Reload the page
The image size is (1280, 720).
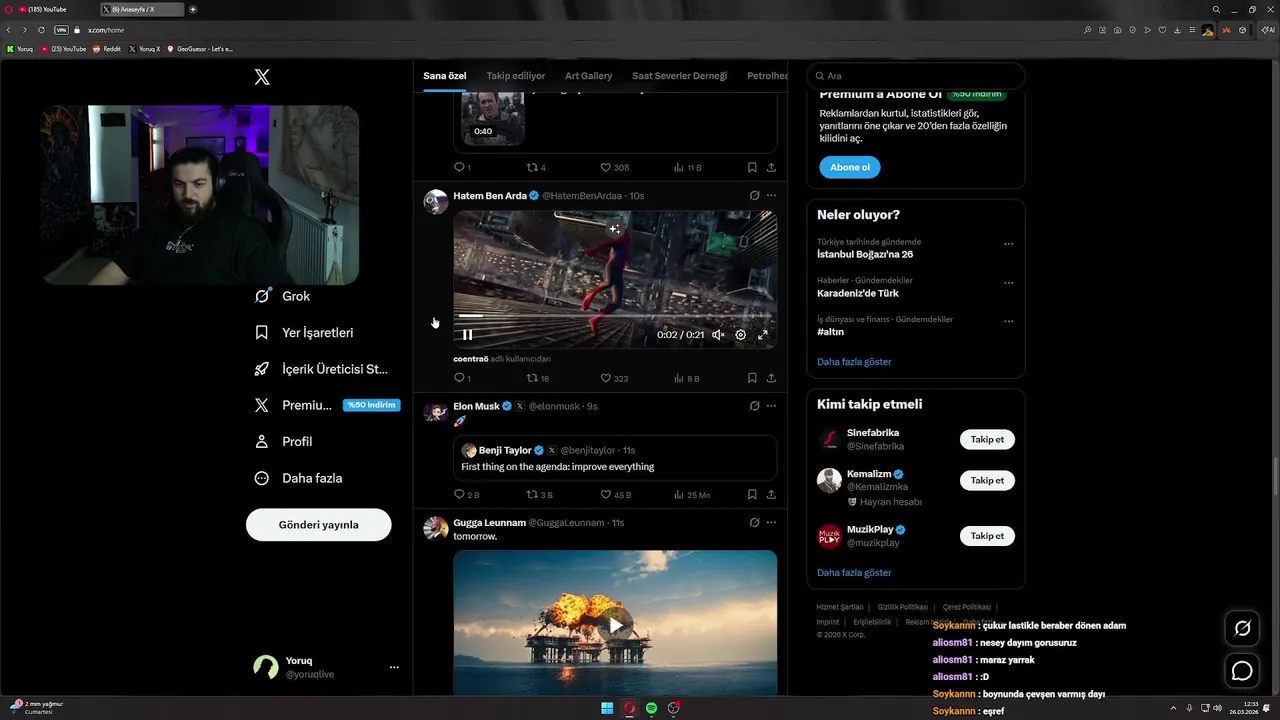42,30
